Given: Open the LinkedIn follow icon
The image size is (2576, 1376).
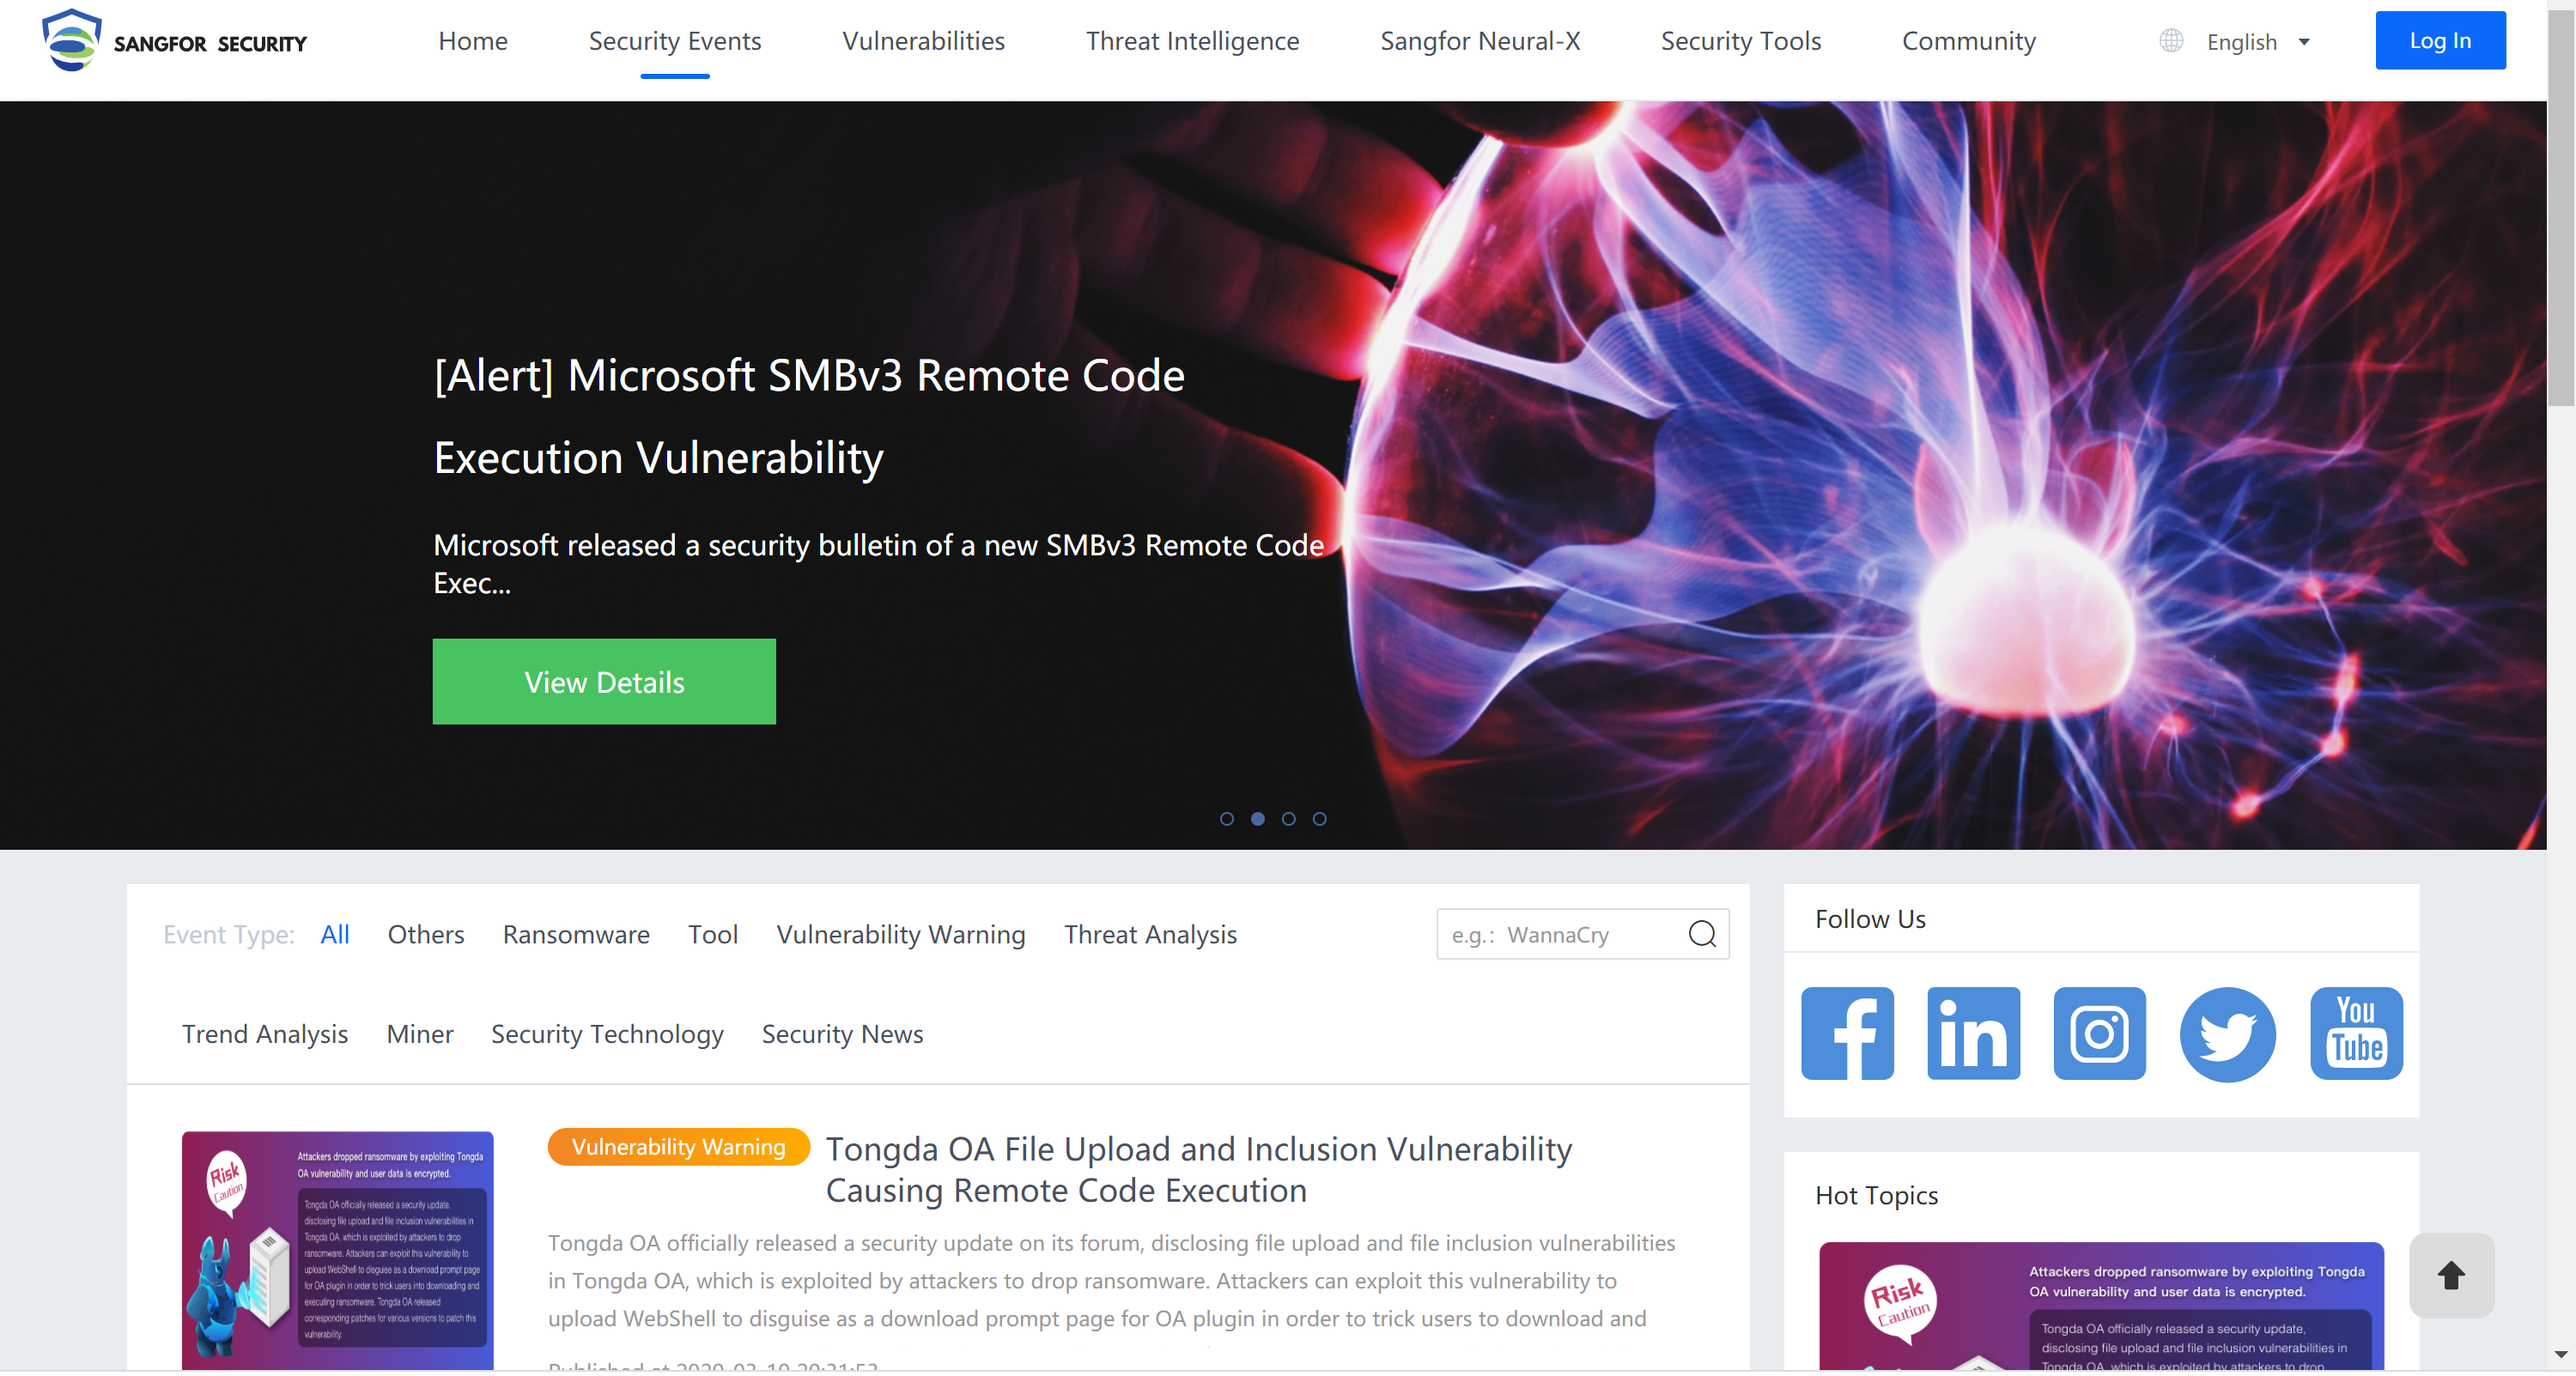Looking at the screenshot, I should tap(1973, 1033).
